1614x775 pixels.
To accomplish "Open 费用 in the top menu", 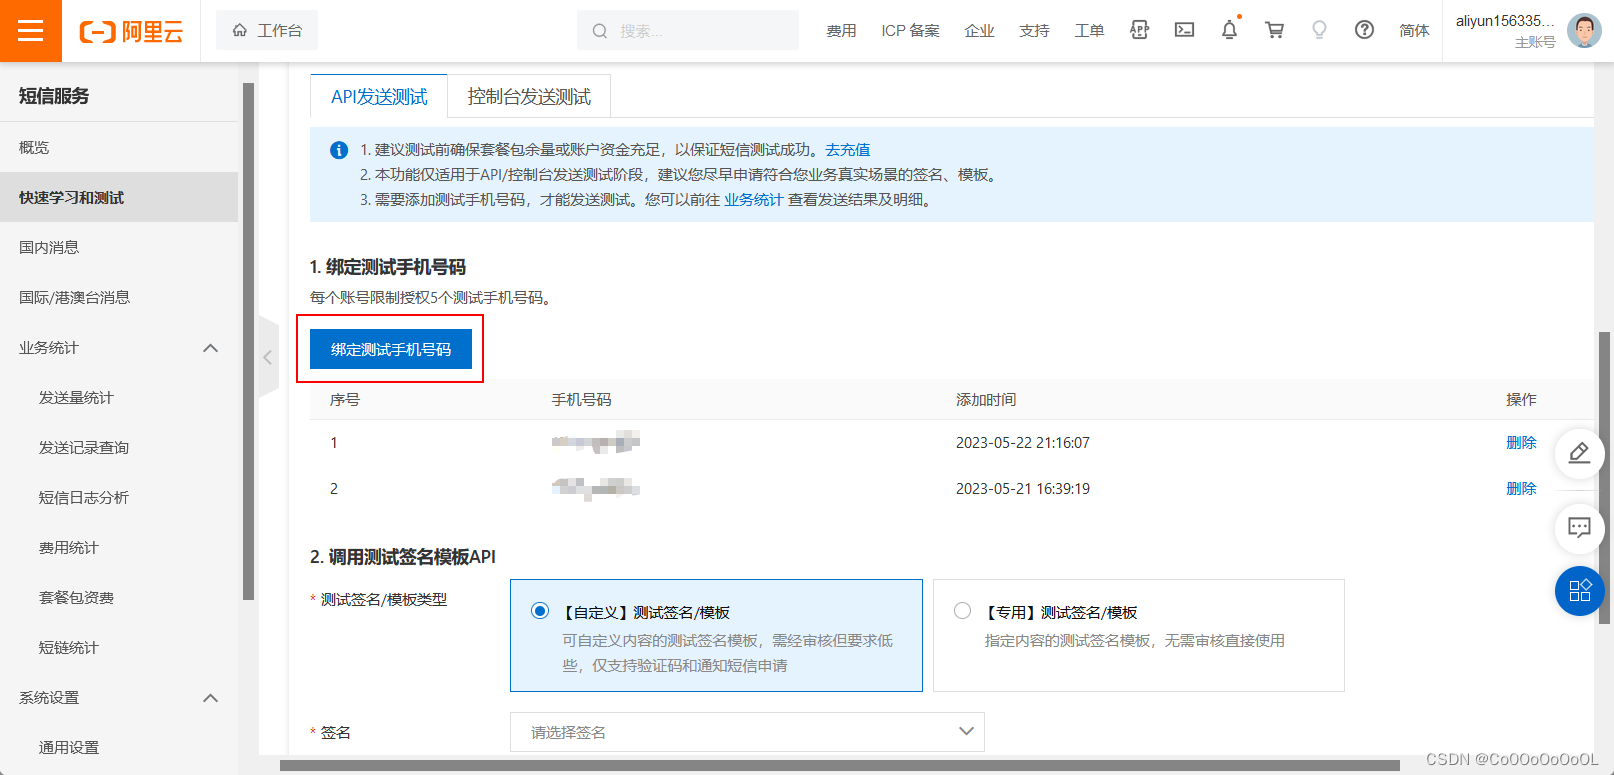I will pyautogui.click(x=841, y=31).
